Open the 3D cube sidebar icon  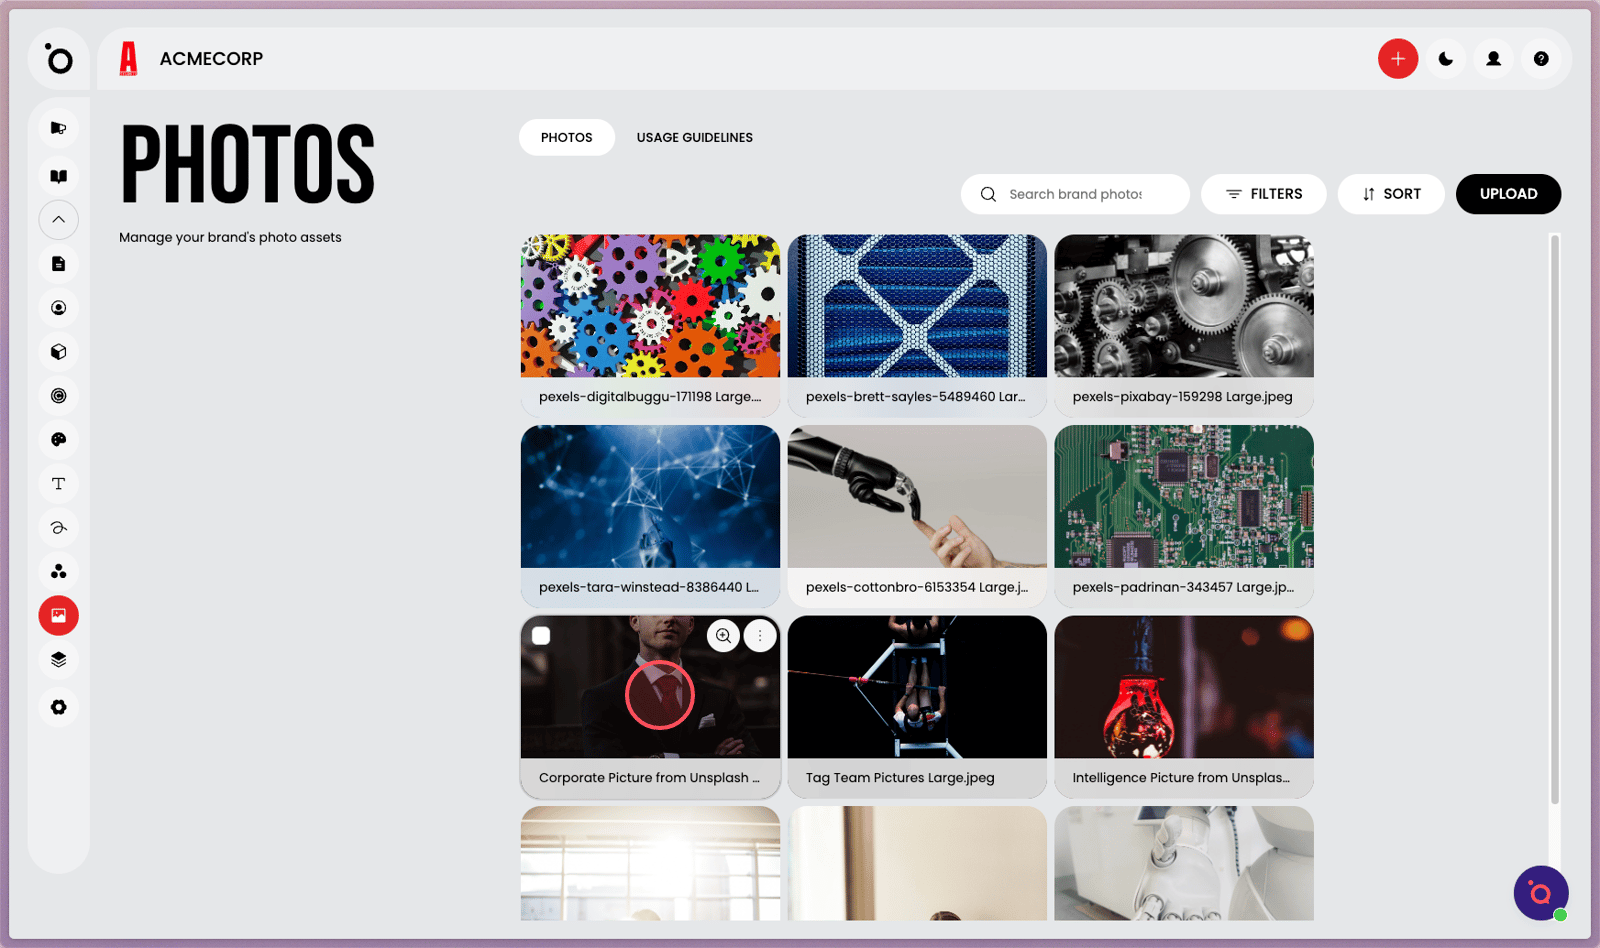(x=59, y=352)
